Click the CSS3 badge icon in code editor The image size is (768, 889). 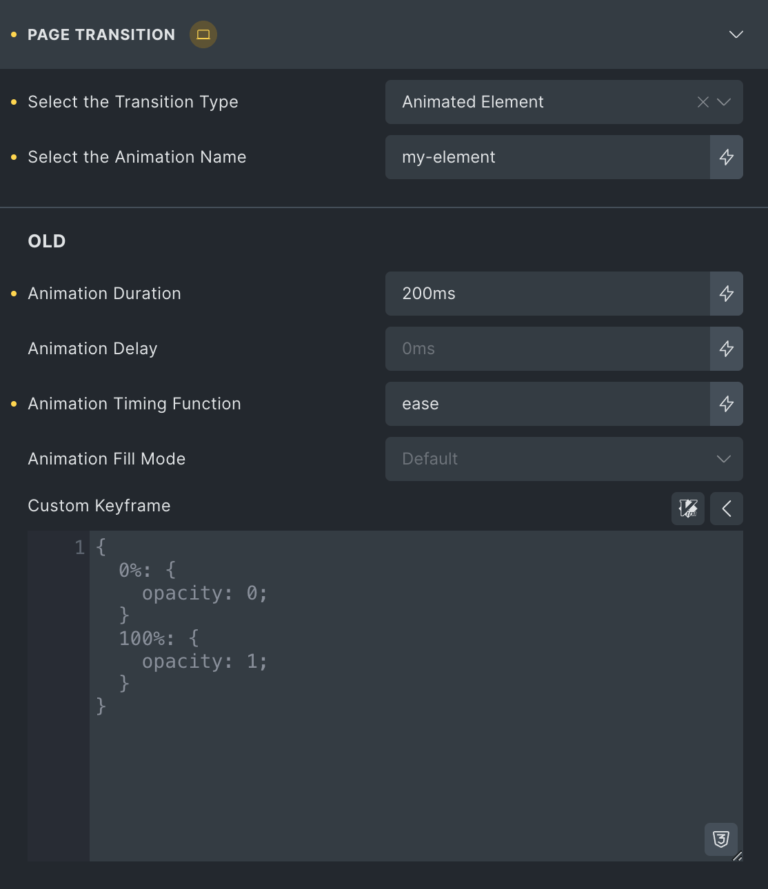721,839
